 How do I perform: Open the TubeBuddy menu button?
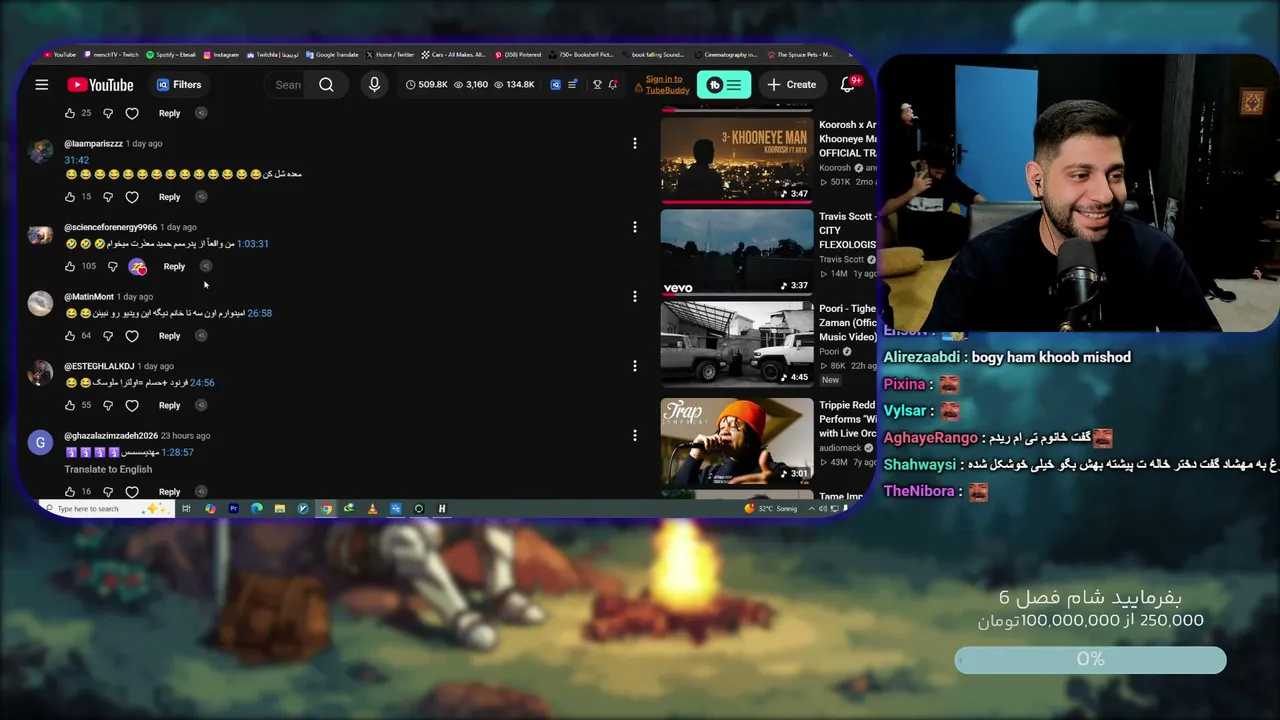(724, 85)
